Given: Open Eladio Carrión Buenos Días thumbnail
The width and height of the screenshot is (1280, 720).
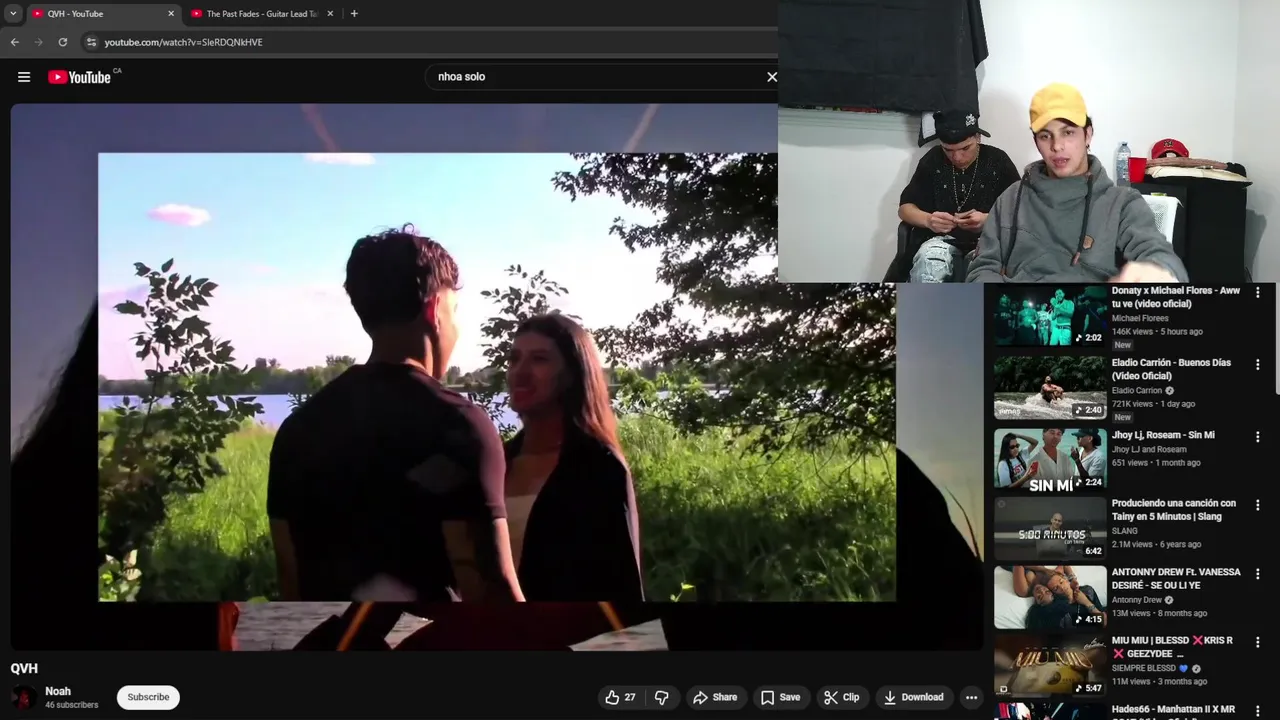Looking at the screenshot, I should pos(1050,388).
